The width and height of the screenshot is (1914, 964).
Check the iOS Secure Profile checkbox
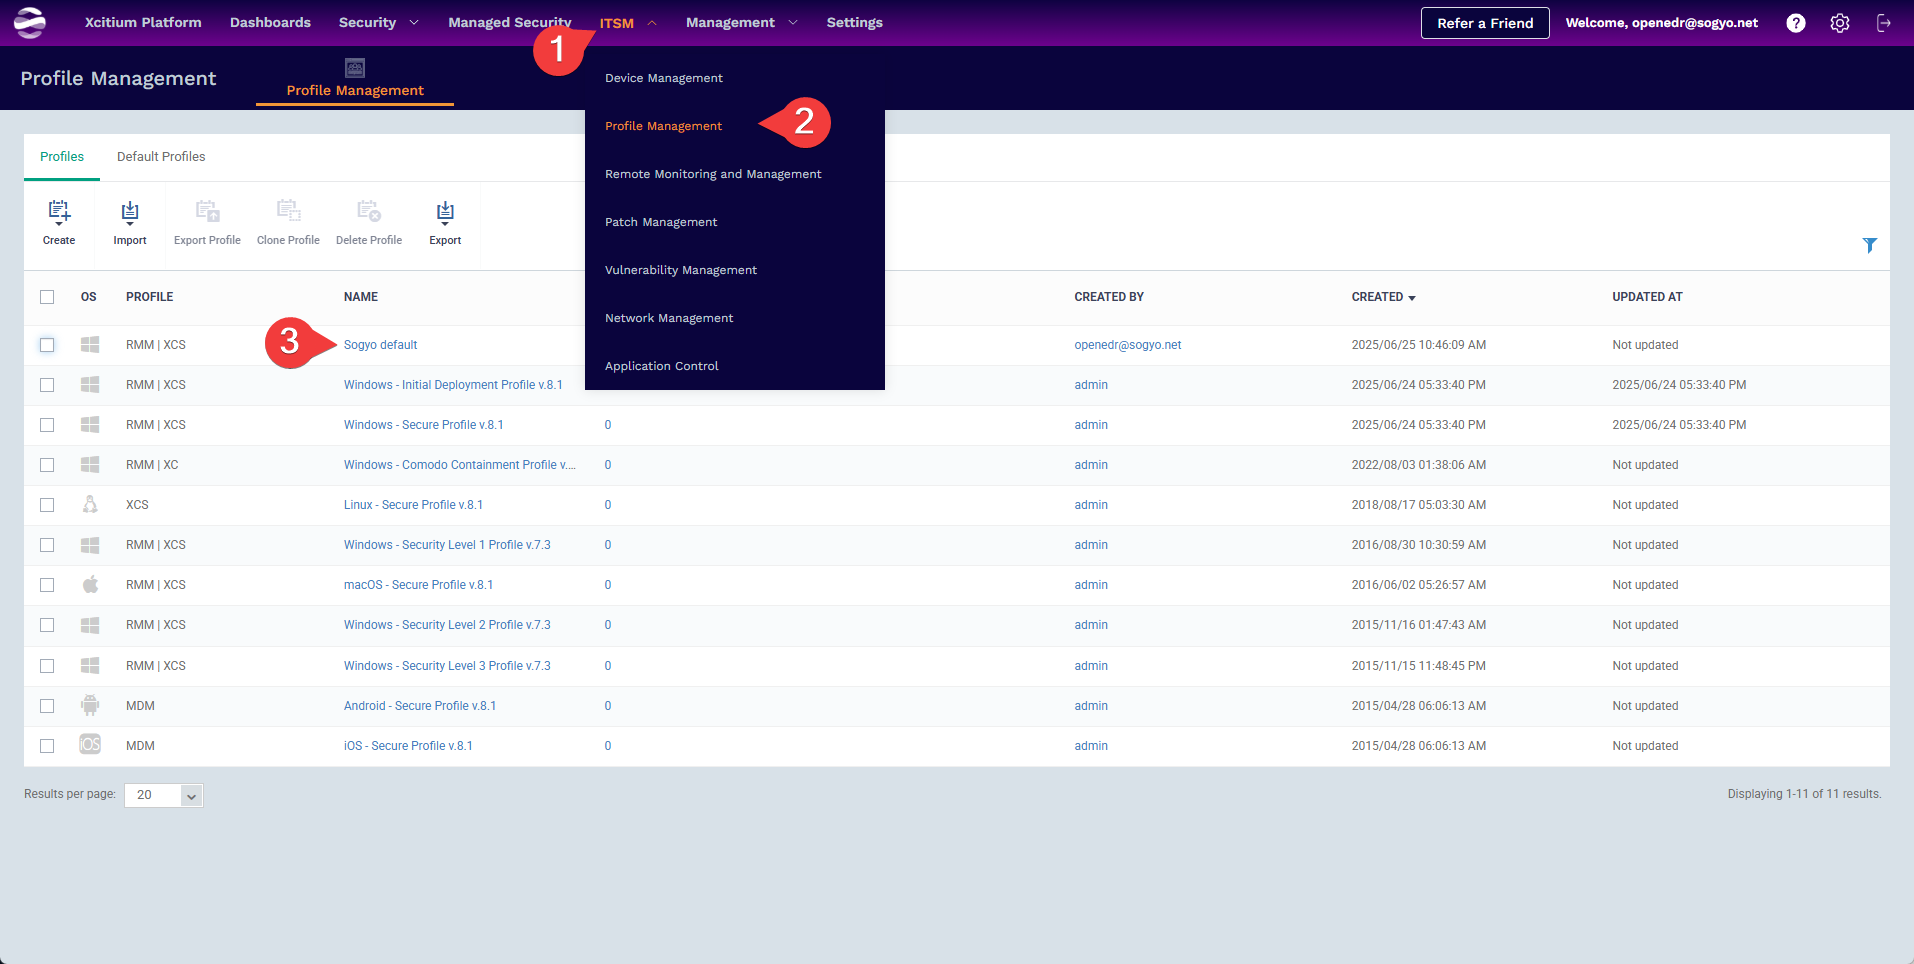pos(47,746)
